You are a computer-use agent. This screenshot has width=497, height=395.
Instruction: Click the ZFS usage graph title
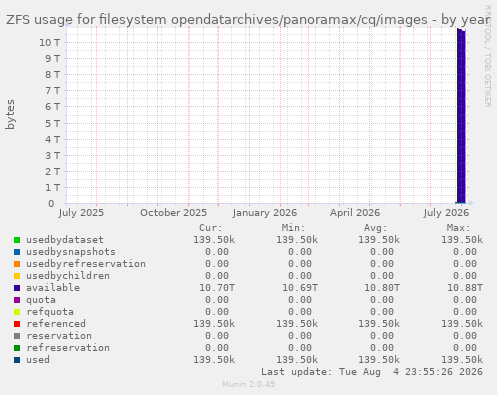248,20
